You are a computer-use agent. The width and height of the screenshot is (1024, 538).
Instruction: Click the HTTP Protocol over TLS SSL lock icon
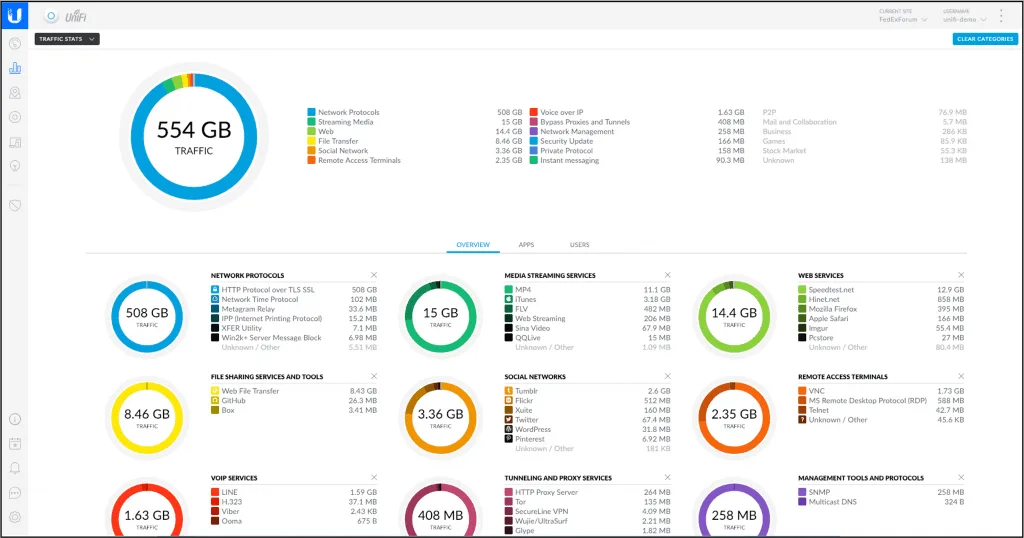click(x=215, y=289)
